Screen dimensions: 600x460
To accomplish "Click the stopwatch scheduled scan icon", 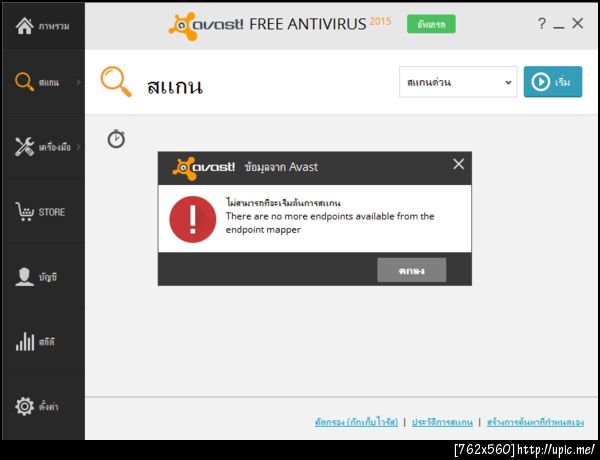I will click(116, 139).
